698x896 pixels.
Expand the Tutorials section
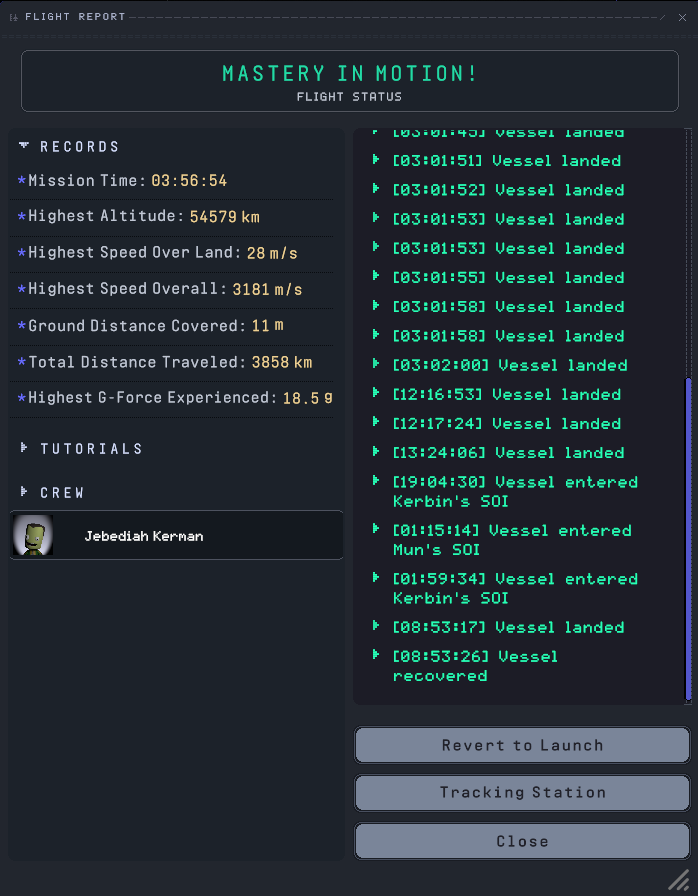pos(24,448)
